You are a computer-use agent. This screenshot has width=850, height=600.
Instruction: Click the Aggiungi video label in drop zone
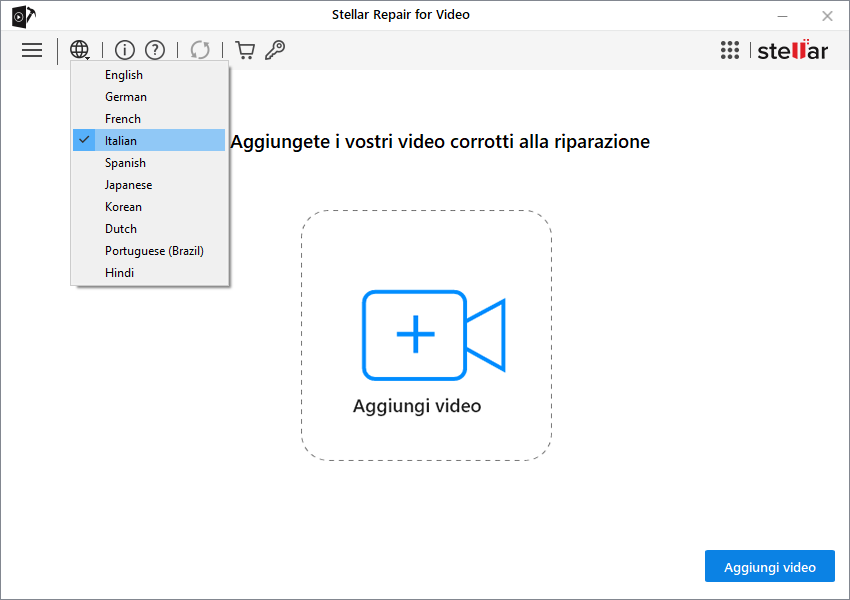(417, 406)
